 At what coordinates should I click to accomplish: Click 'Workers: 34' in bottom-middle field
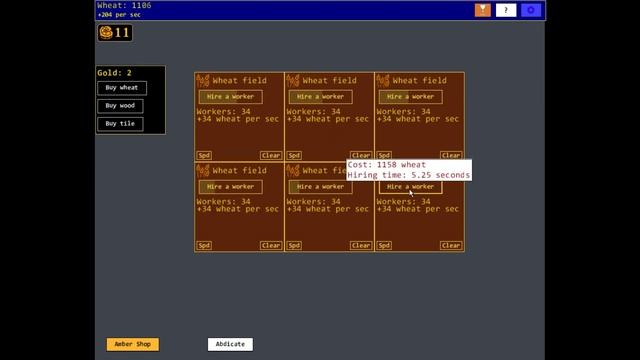313,201
